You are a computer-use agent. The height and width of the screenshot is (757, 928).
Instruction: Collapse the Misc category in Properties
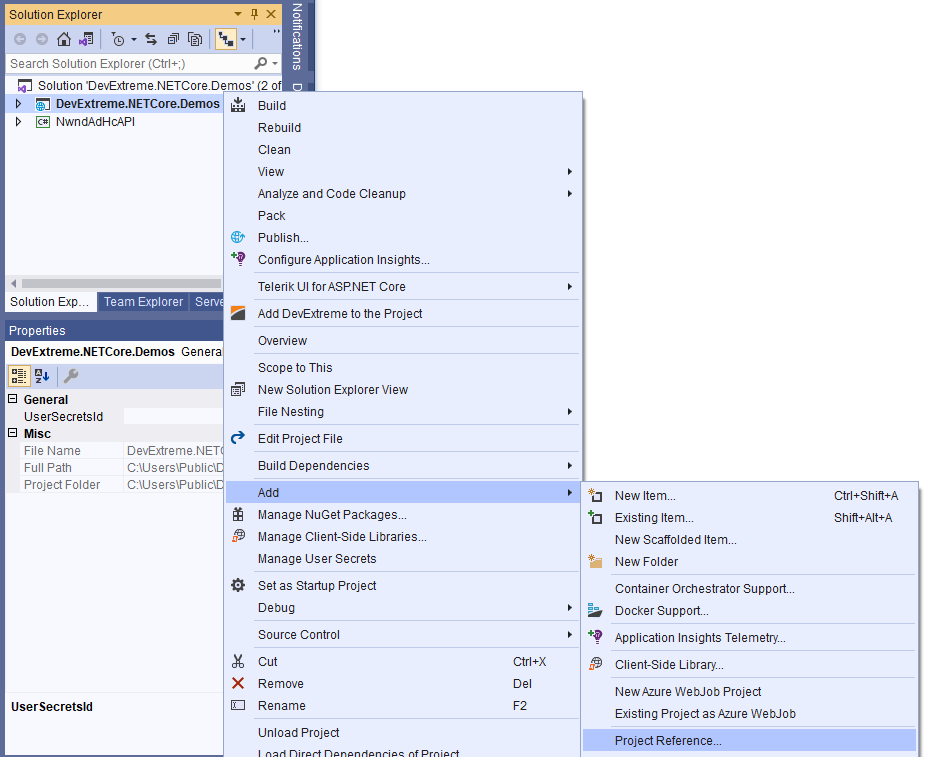pyautogui.click(x=12, y=433)
